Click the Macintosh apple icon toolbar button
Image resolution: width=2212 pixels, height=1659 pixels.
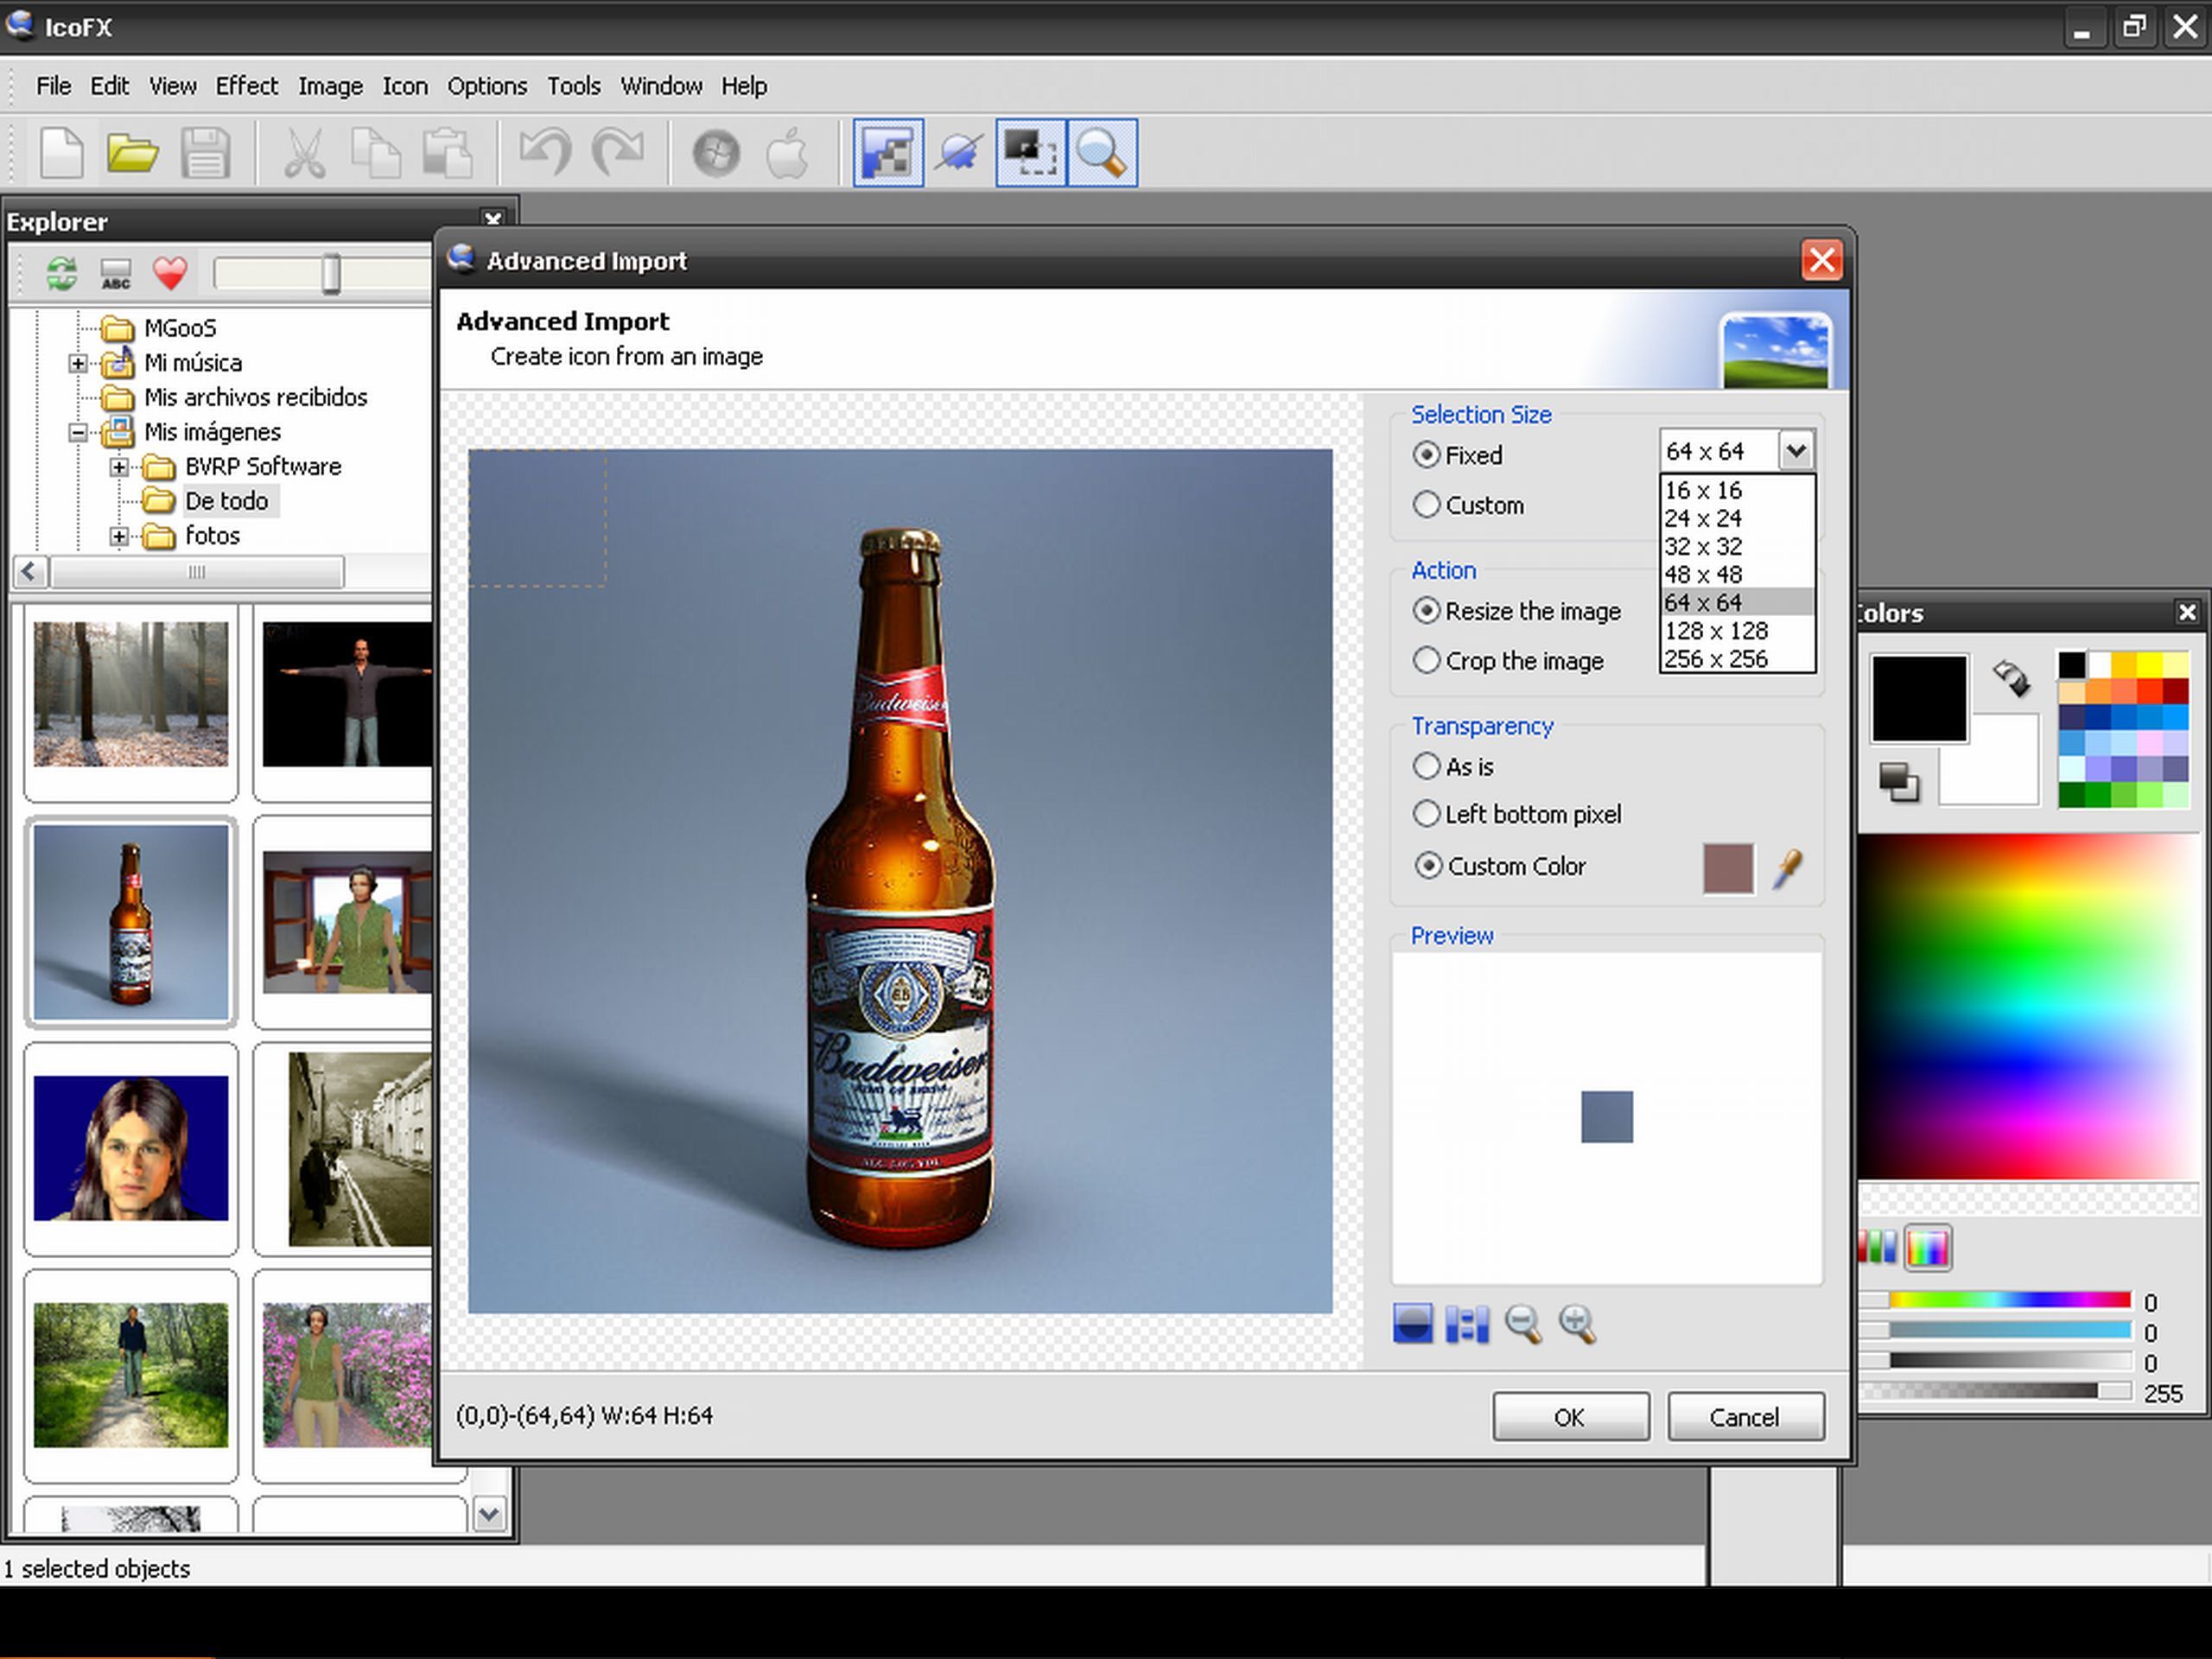(x=787, y=153)
